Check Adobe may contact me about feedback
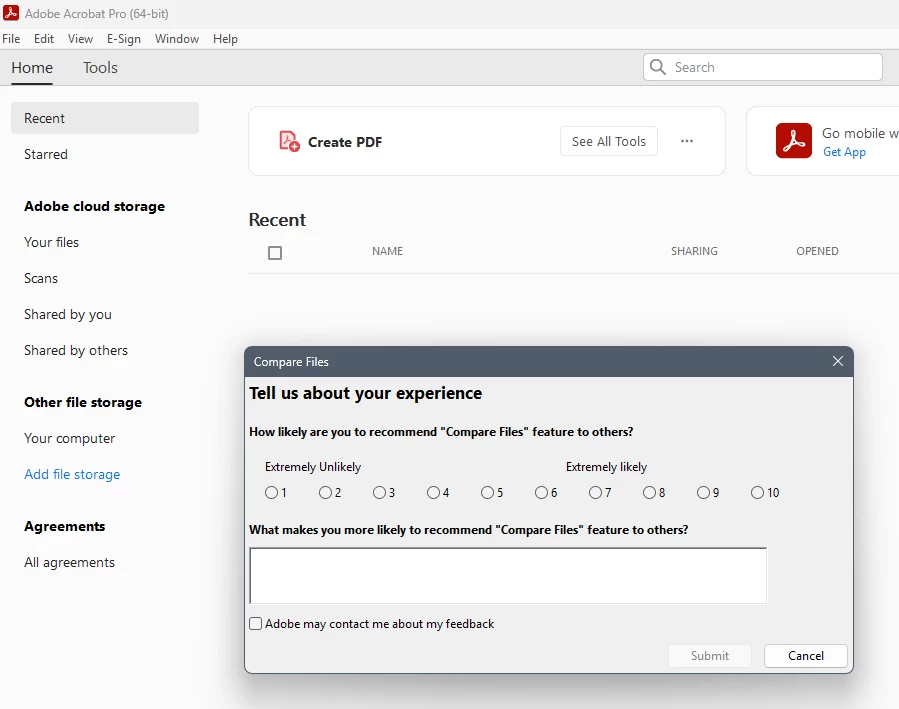The height and width of the screenshot is (709, 899). 256,624
